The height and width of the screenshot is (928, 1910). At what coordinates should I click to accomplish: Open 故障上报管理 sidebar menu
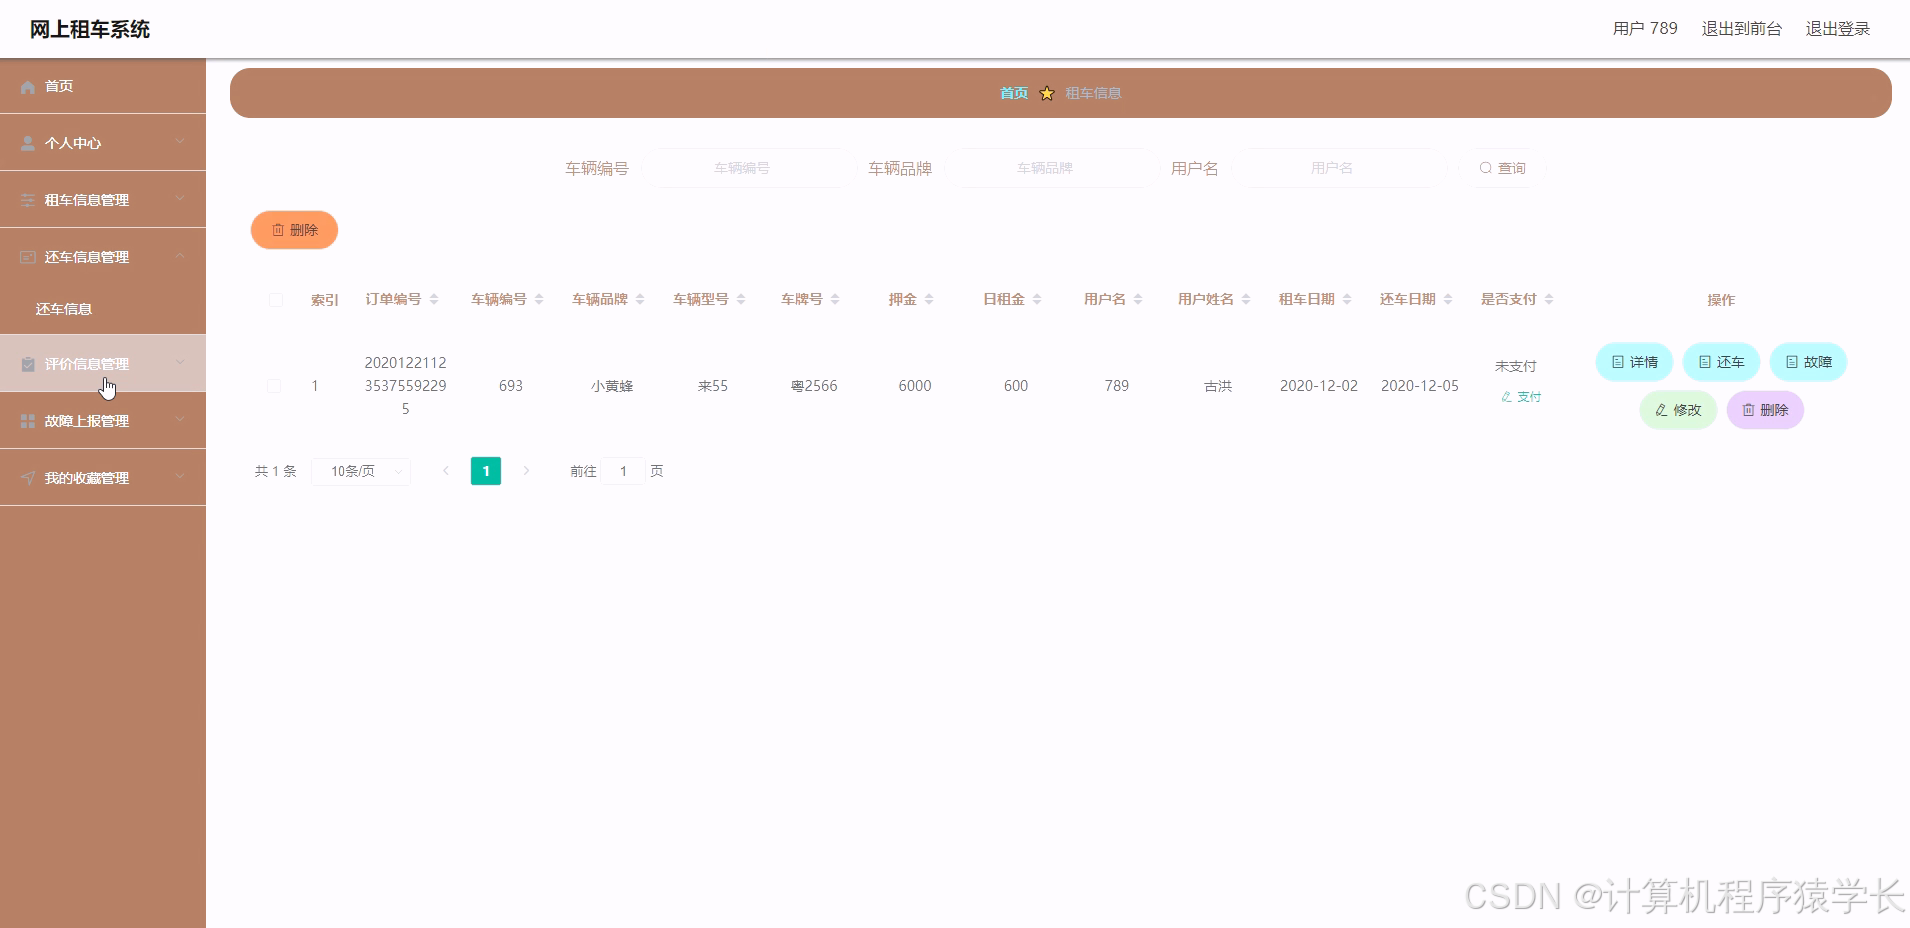tap(103, 421)
